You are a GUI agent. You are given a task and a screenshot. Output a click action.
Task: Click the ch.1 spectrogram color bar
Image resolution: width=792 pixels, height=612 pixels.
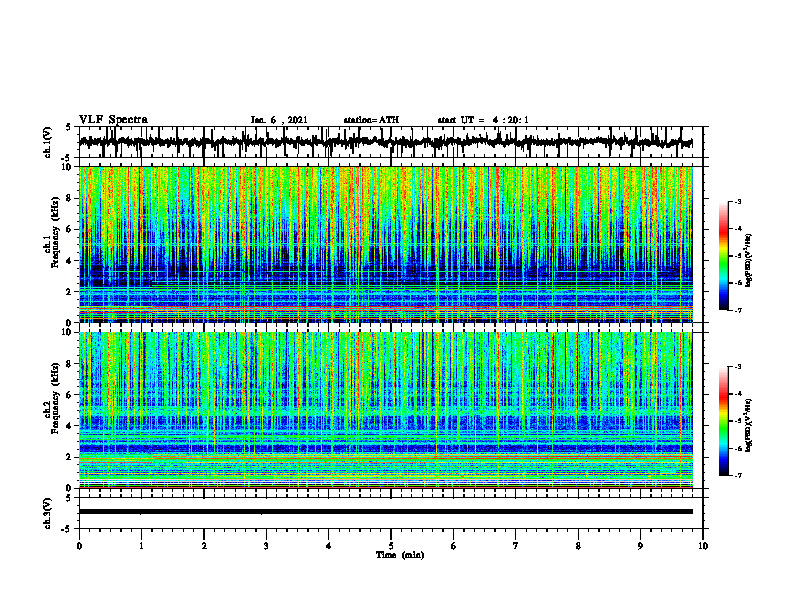pyautogui.click(x=724, y=256)
